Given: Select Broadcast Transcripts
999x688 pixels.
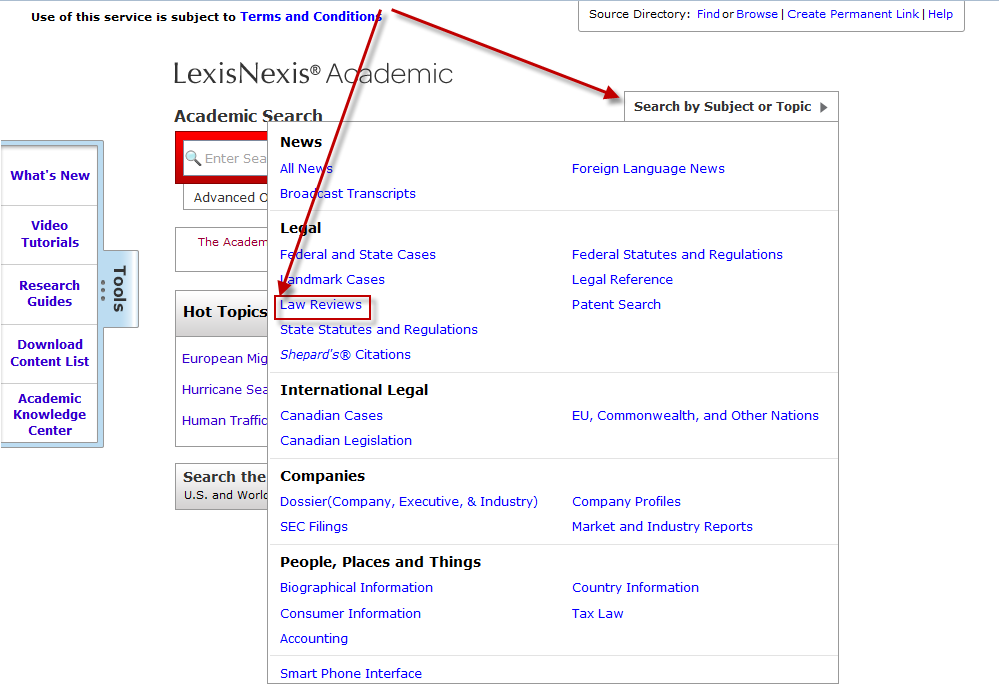Looking at the screenshot, I should (x=347, y=193).
